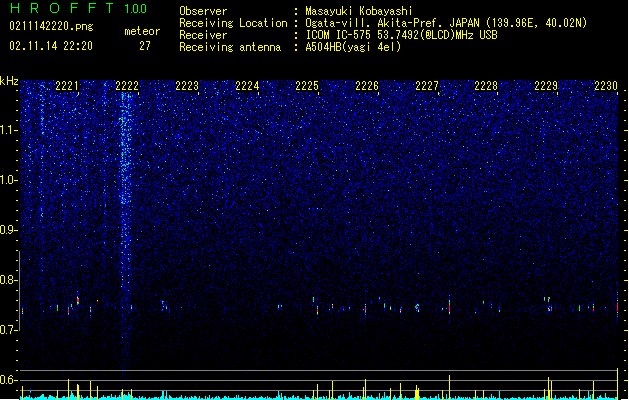Click the Receiving antenna field label

230,47
